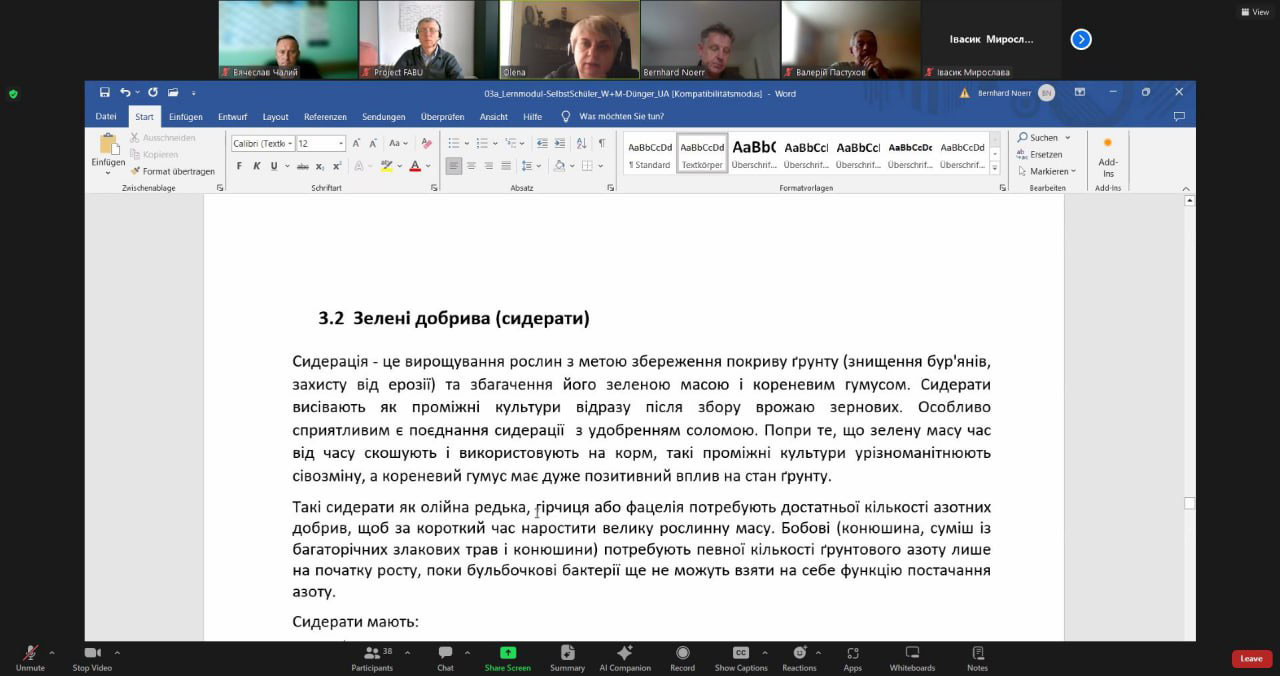
Task: Switch to Überprüfen ribbon tab
Action: pyautogui.click(x=442, y=117)
